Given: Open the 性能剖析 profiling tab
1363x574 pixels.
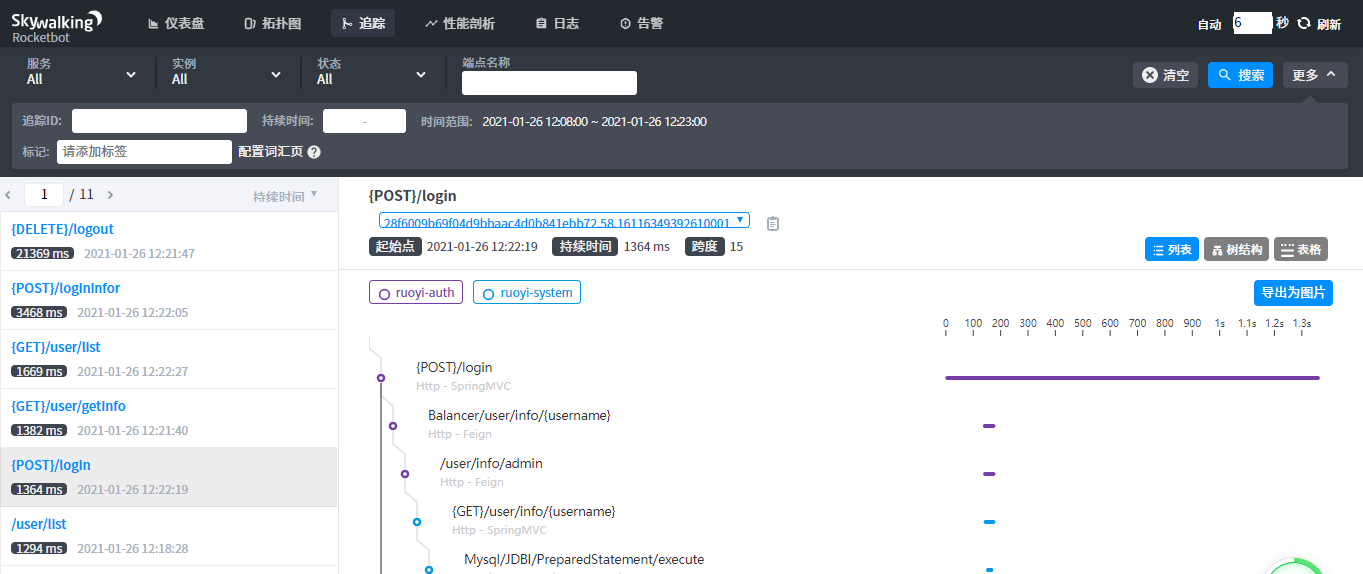Looking at the screenshot, I should pyautogui.click(x=459, y=23).
